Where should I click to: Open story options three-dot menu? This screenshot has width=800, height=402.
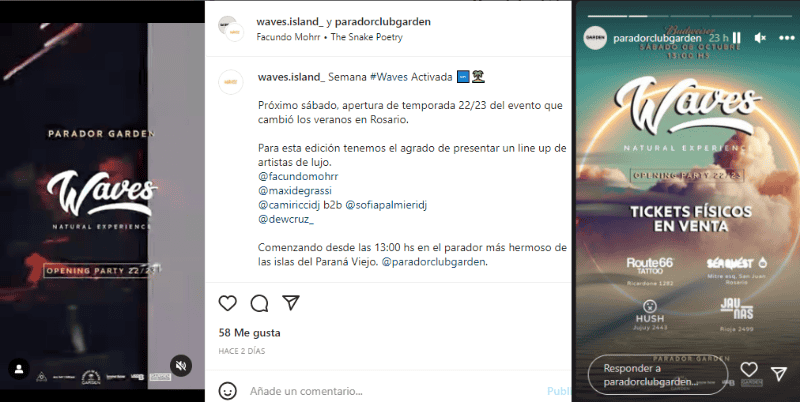click(x=786, y=38)
